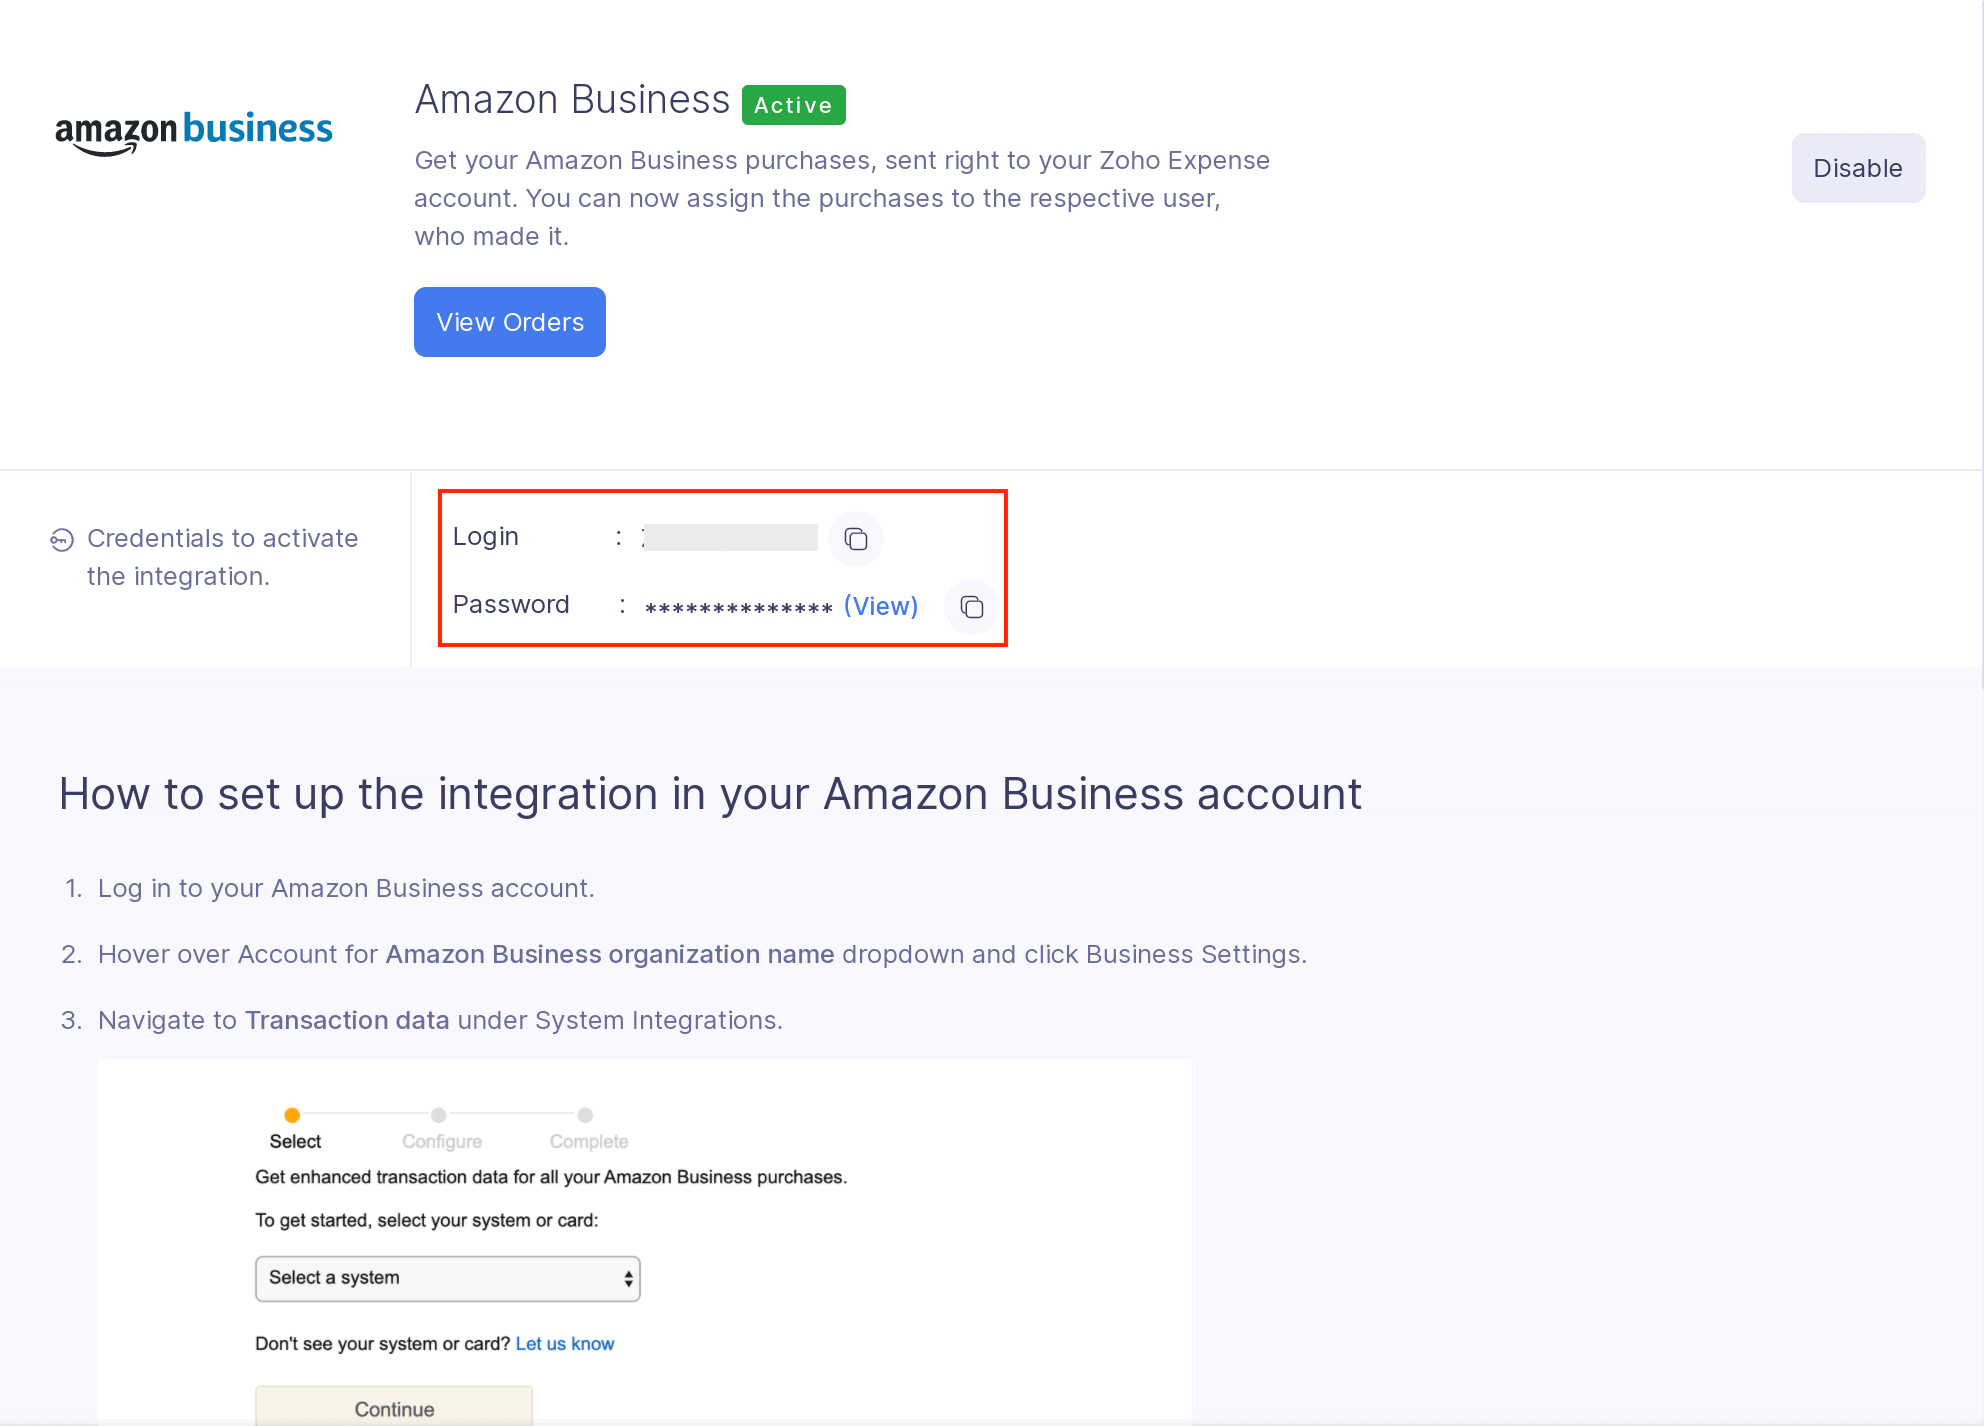Screen dimensions: 1984x1426
Task: Disable the Amazon Business integration
Action: click(1857, 168)
